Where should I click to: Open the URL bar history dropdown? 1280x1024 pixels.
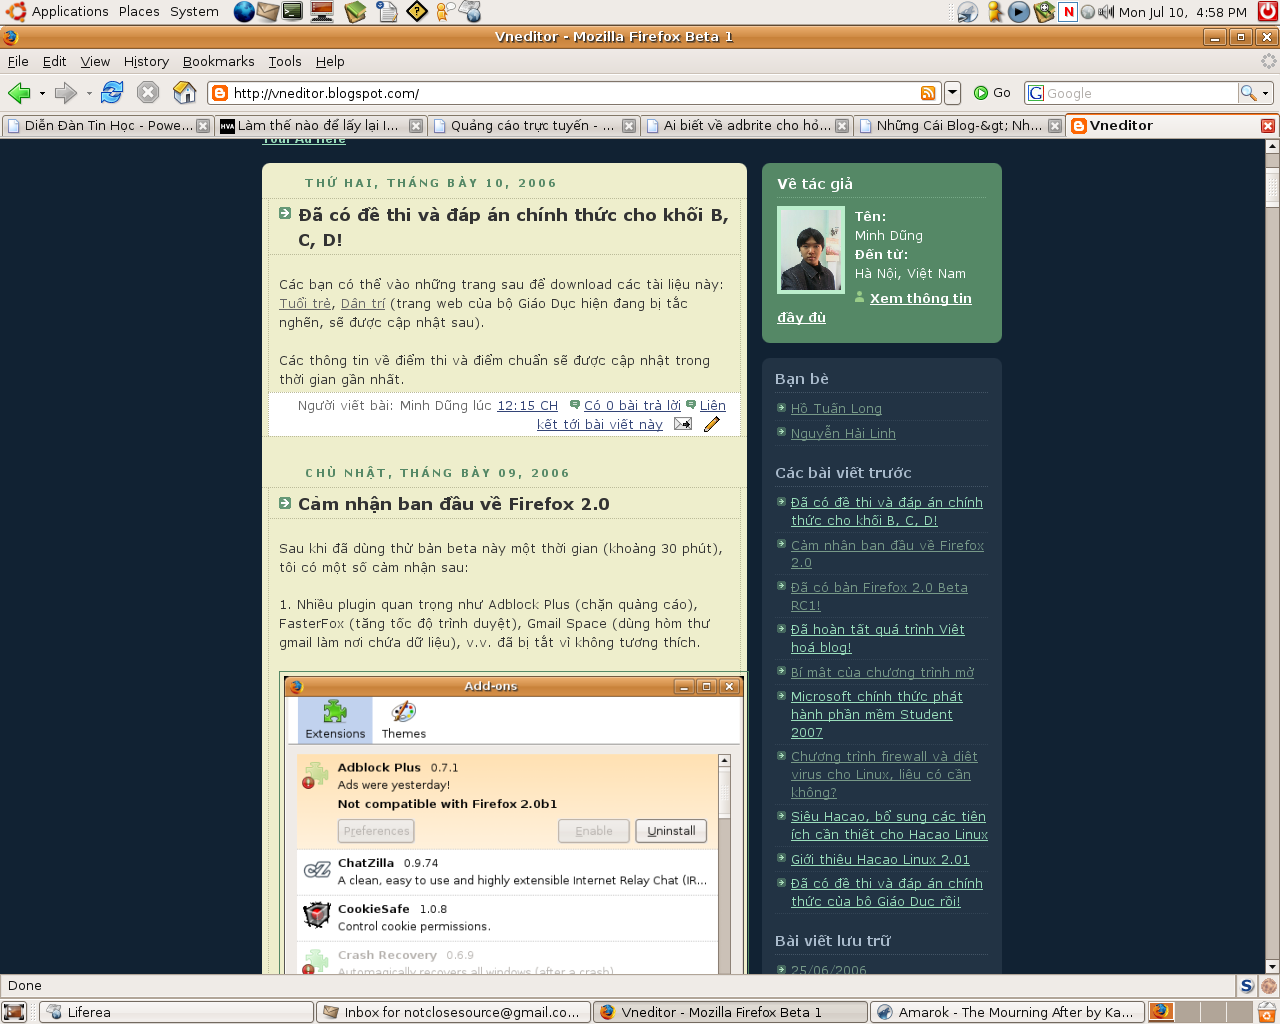pos(952,93)
